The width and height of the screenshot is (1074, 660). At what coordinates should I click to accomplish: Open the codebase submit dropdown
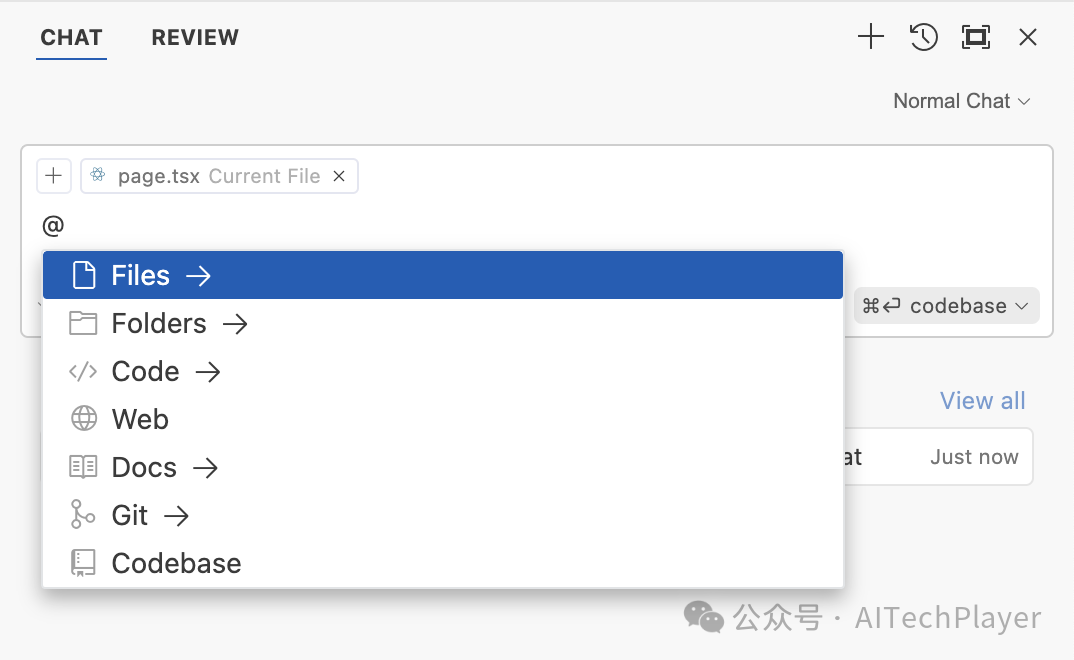tap(946, 306)
